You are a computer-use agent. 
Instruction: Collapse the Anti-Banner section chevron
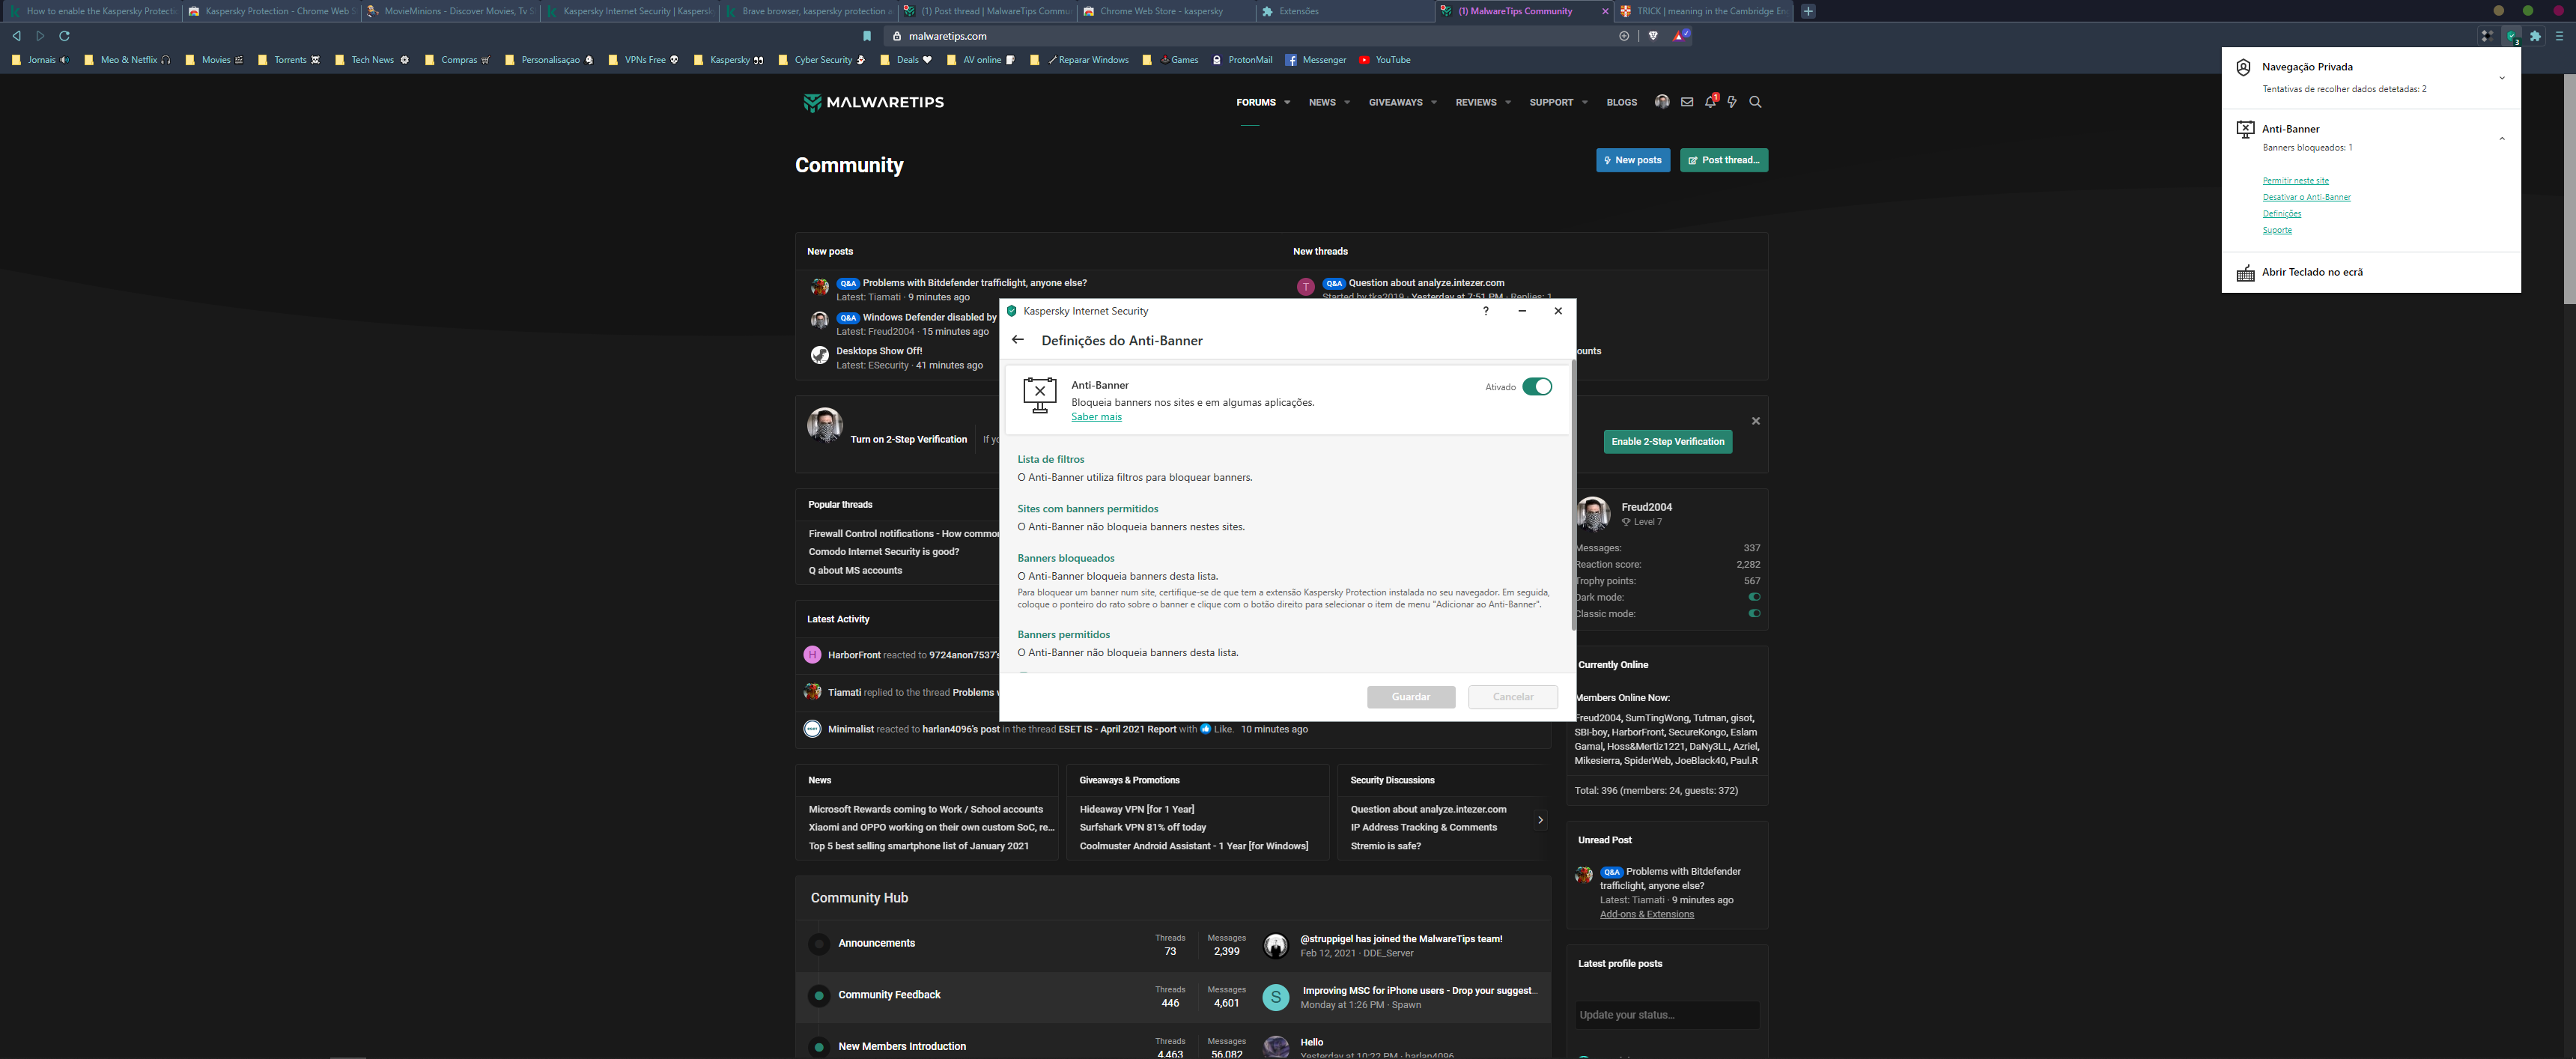pos(2502,139)
